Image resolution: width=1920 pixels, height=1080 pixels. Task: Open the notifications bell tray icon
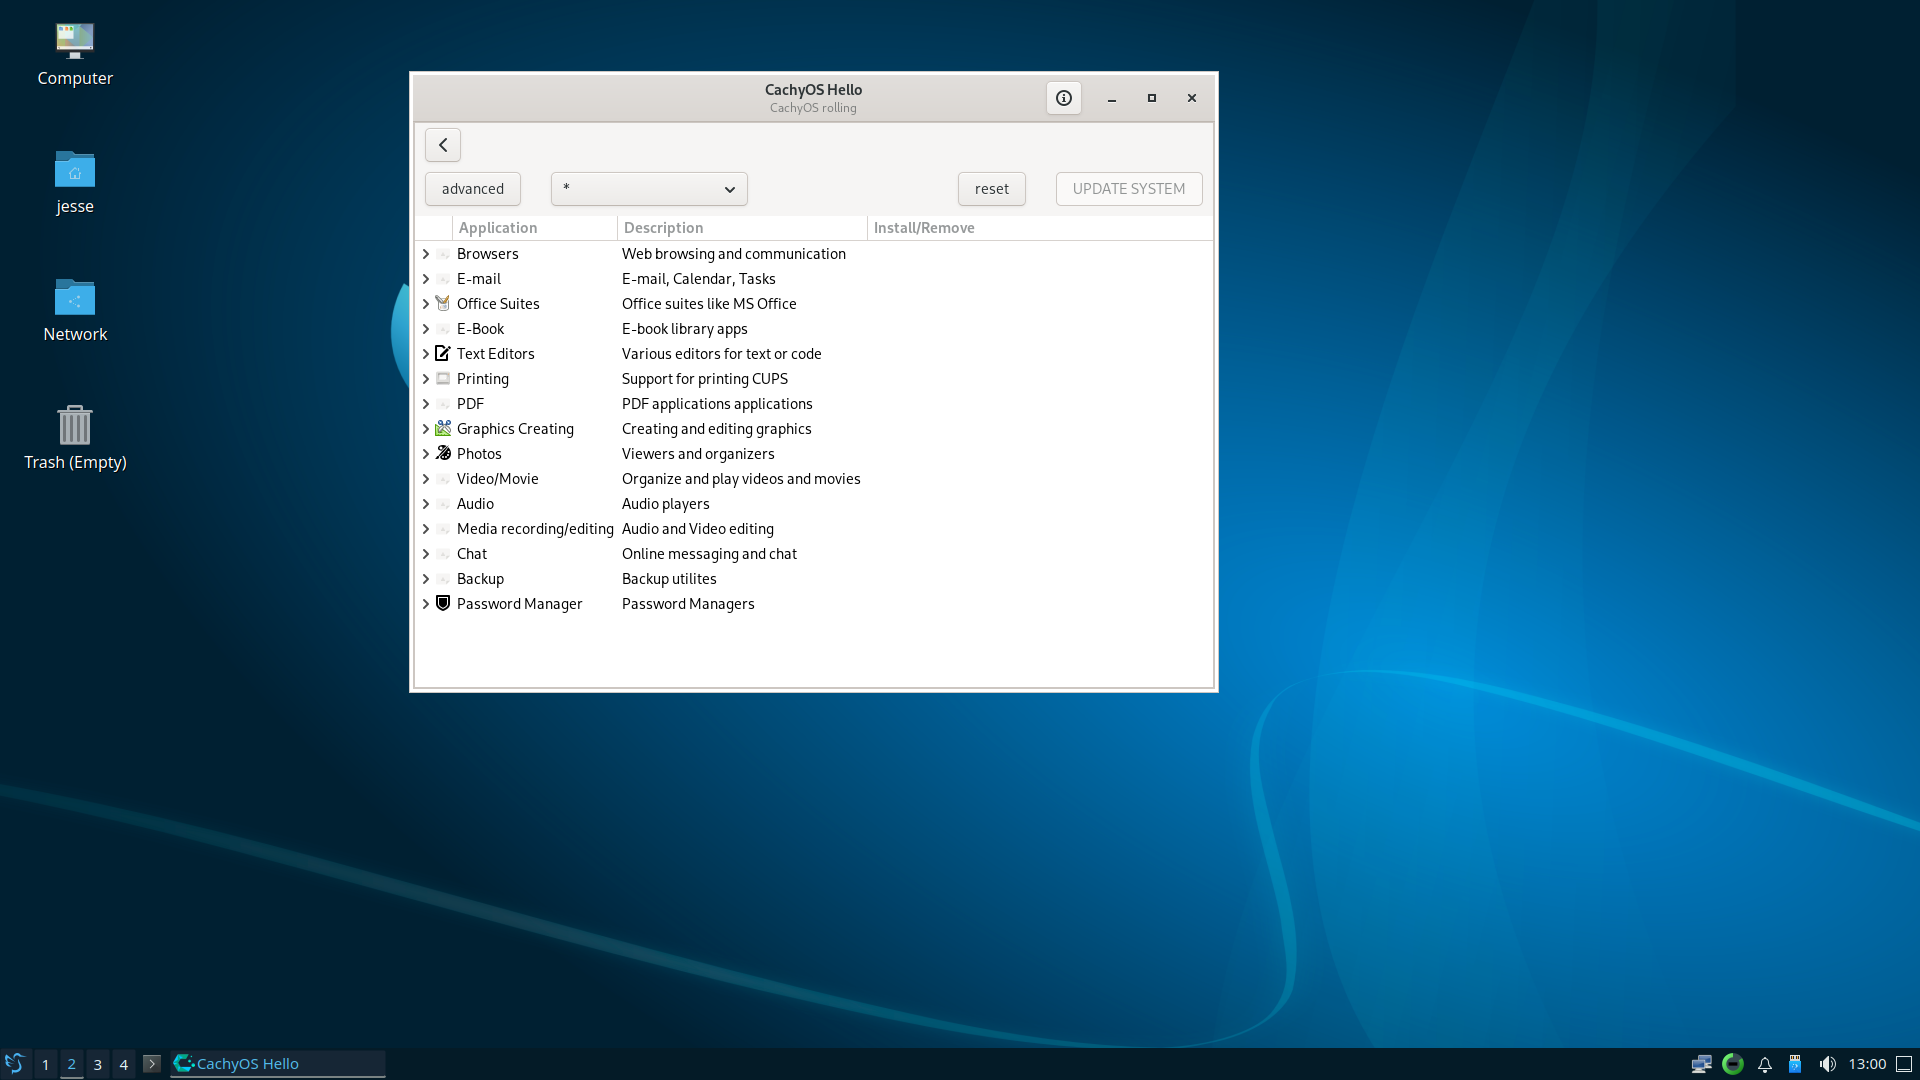(x=1765, y=1064)
